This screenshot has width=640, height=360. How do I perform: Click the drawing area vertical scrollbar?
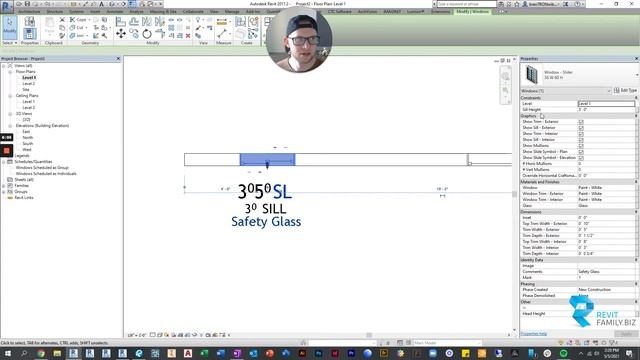[514, 194]
